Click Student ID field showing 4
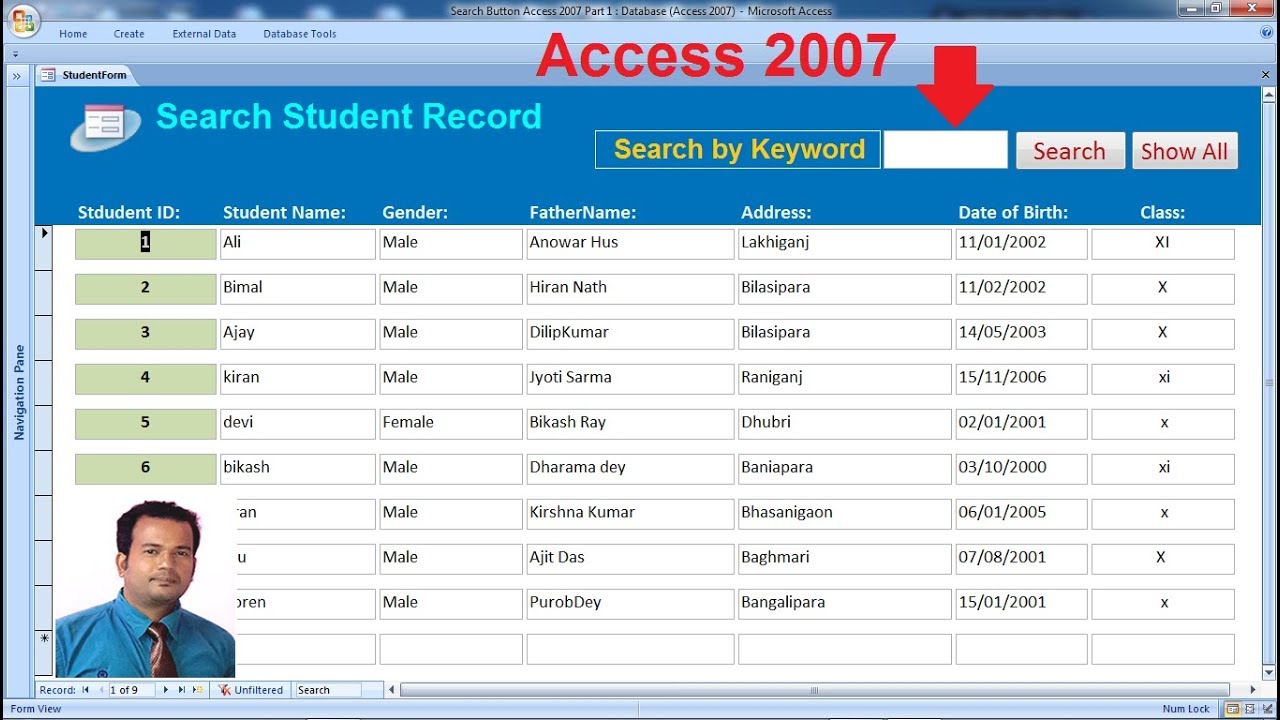1280x720 pixels. coord(146,379)
